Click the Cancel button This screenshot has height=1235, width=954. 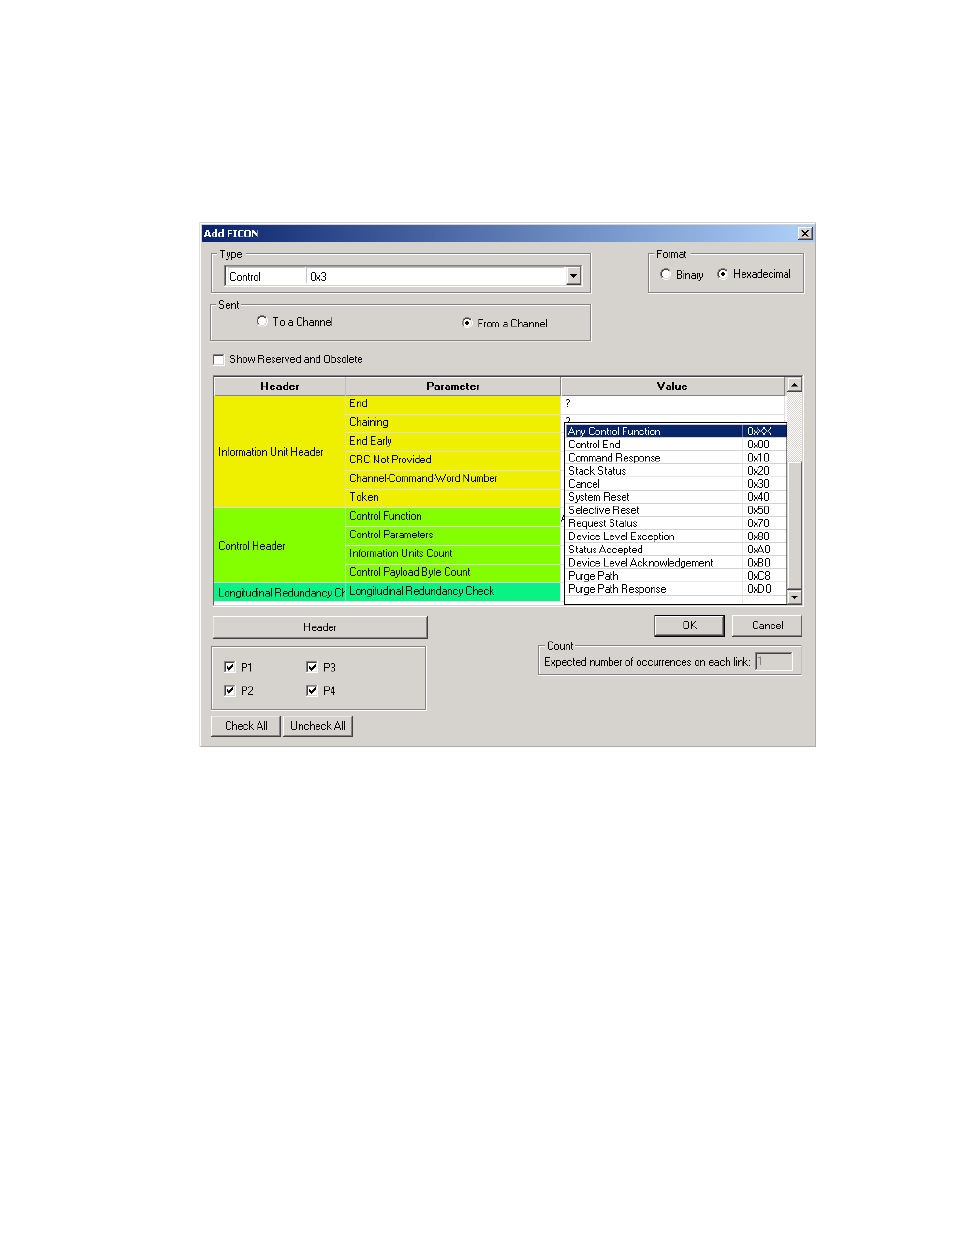(767, 625)
